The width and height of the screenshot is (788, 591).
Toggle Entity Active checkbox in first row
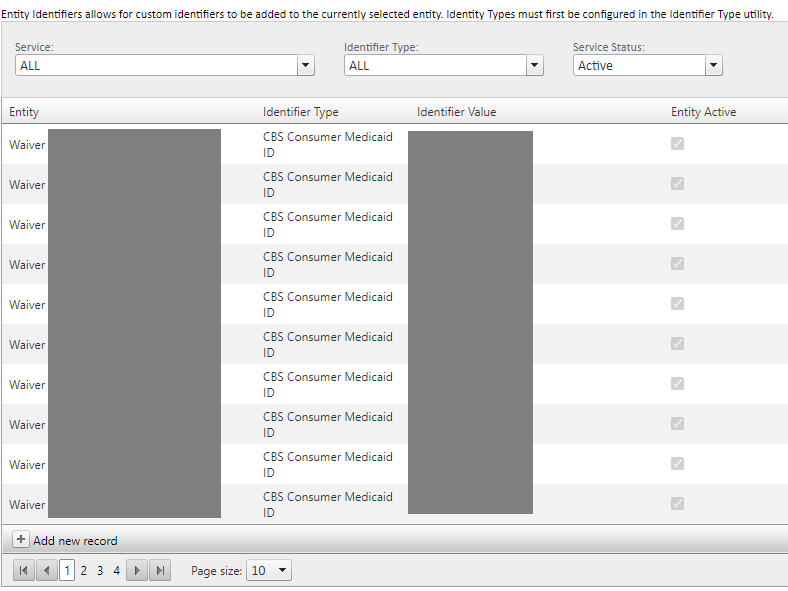(677, 144)
